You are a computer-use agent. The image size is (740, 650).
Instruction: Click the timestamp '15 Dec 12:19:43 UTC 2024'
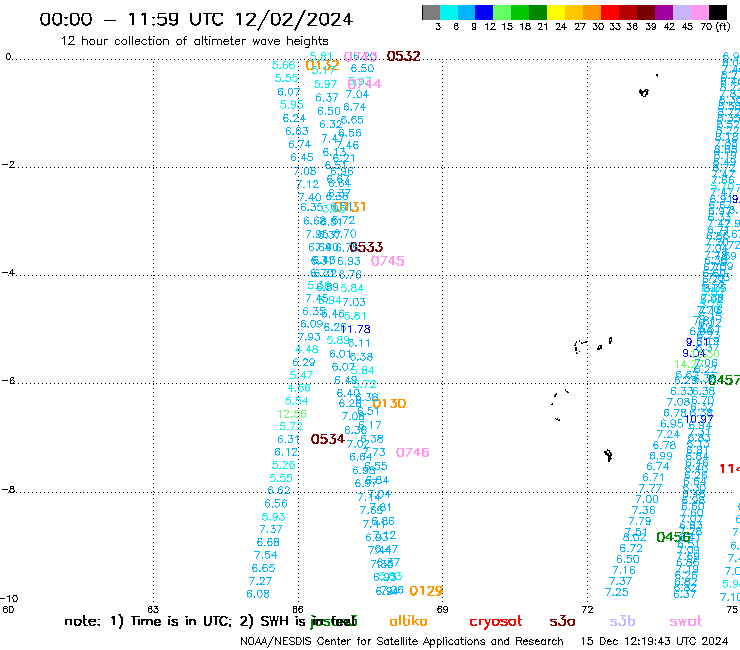coord(654,642)
